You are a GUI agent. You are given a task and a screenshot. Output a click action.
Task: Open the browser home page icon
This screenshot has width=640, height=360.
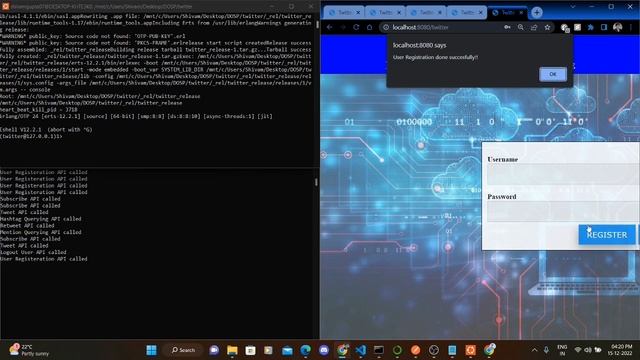click(x=369, y=27)
